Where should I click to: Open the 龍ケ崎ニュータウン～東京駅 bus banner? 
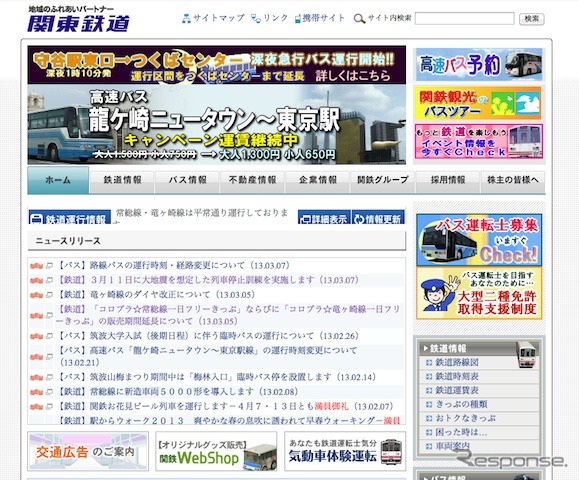coord(217,124)
